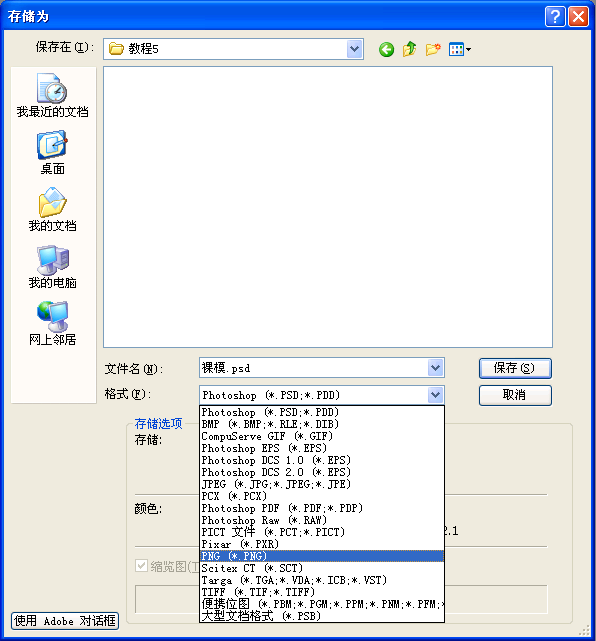Select Photoshop EPS format

point(322,448)
